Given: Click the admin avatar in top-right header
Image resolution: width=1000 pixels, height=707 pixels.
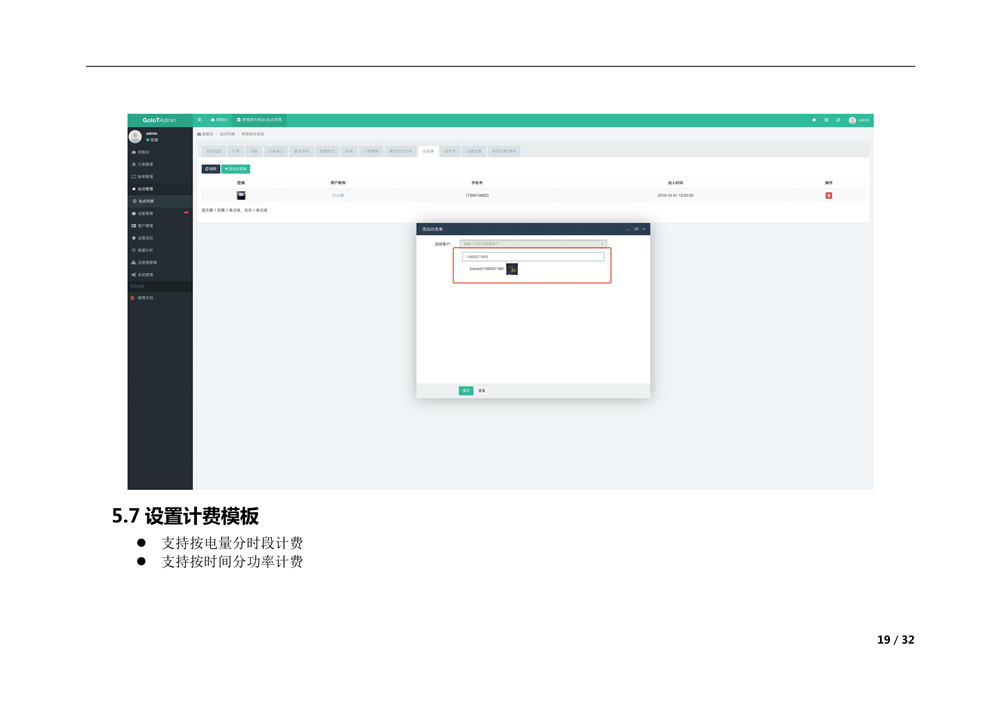Looking at the screenshot, I should [x=852, y=120].
